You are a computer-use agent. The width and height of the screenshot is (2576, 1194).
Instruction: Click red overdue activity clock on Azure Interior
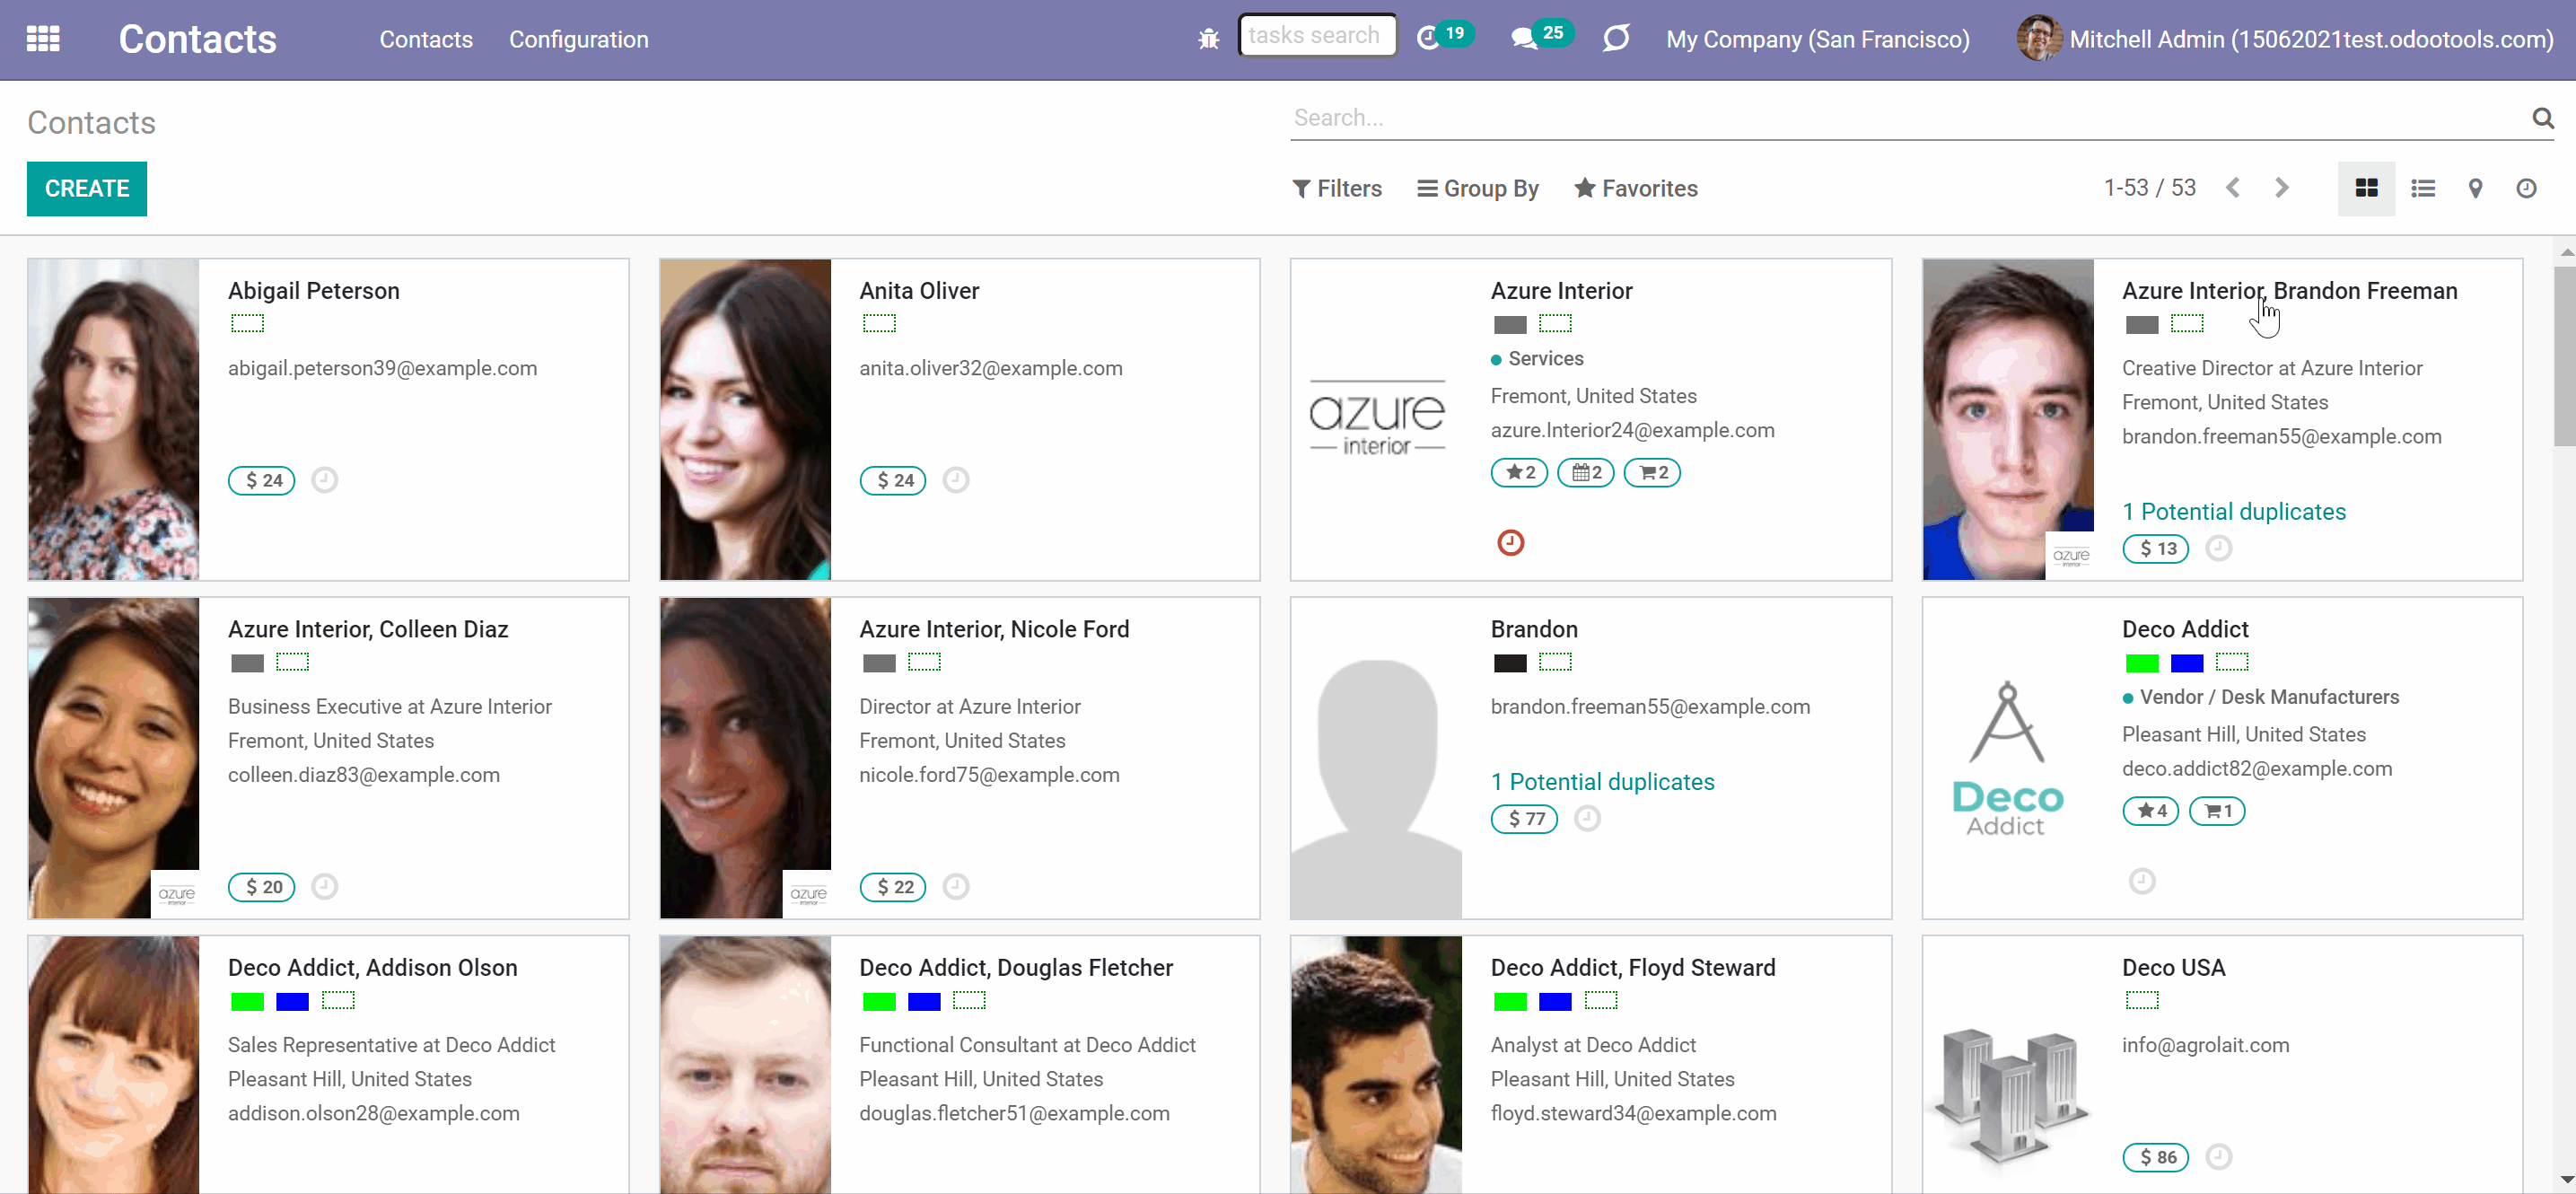(1510, 542)
